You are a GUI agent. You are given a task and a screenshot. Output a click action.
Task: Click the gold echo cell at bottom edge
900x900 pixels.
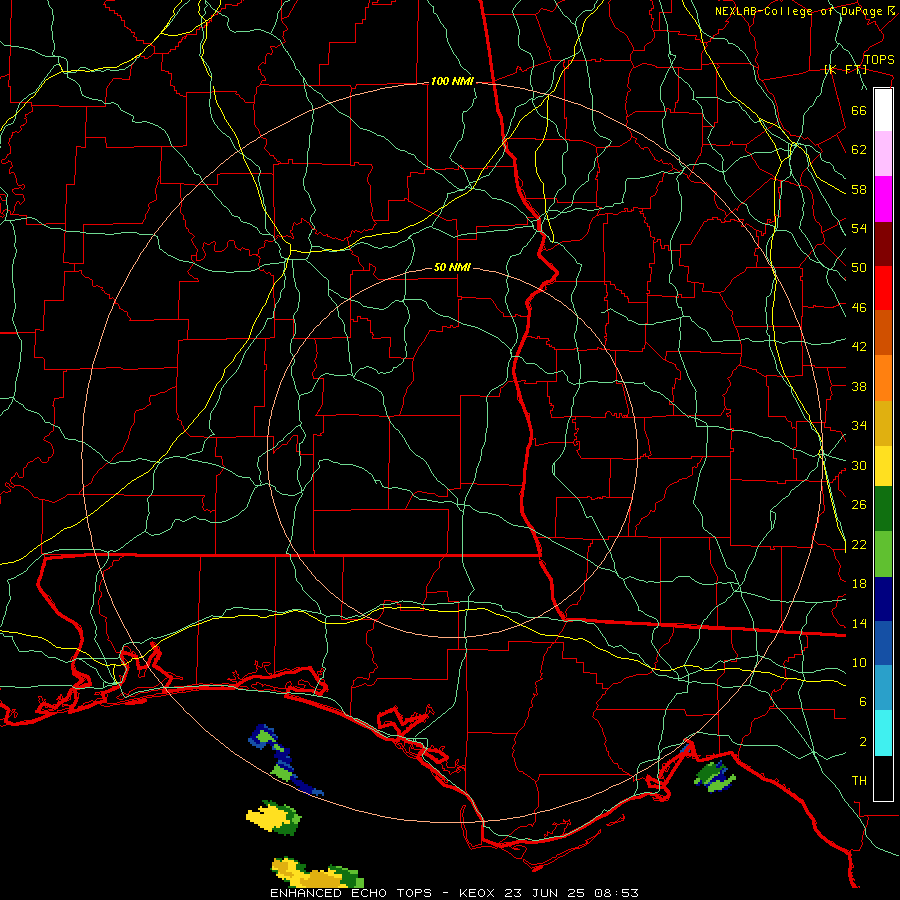[317, 873]
